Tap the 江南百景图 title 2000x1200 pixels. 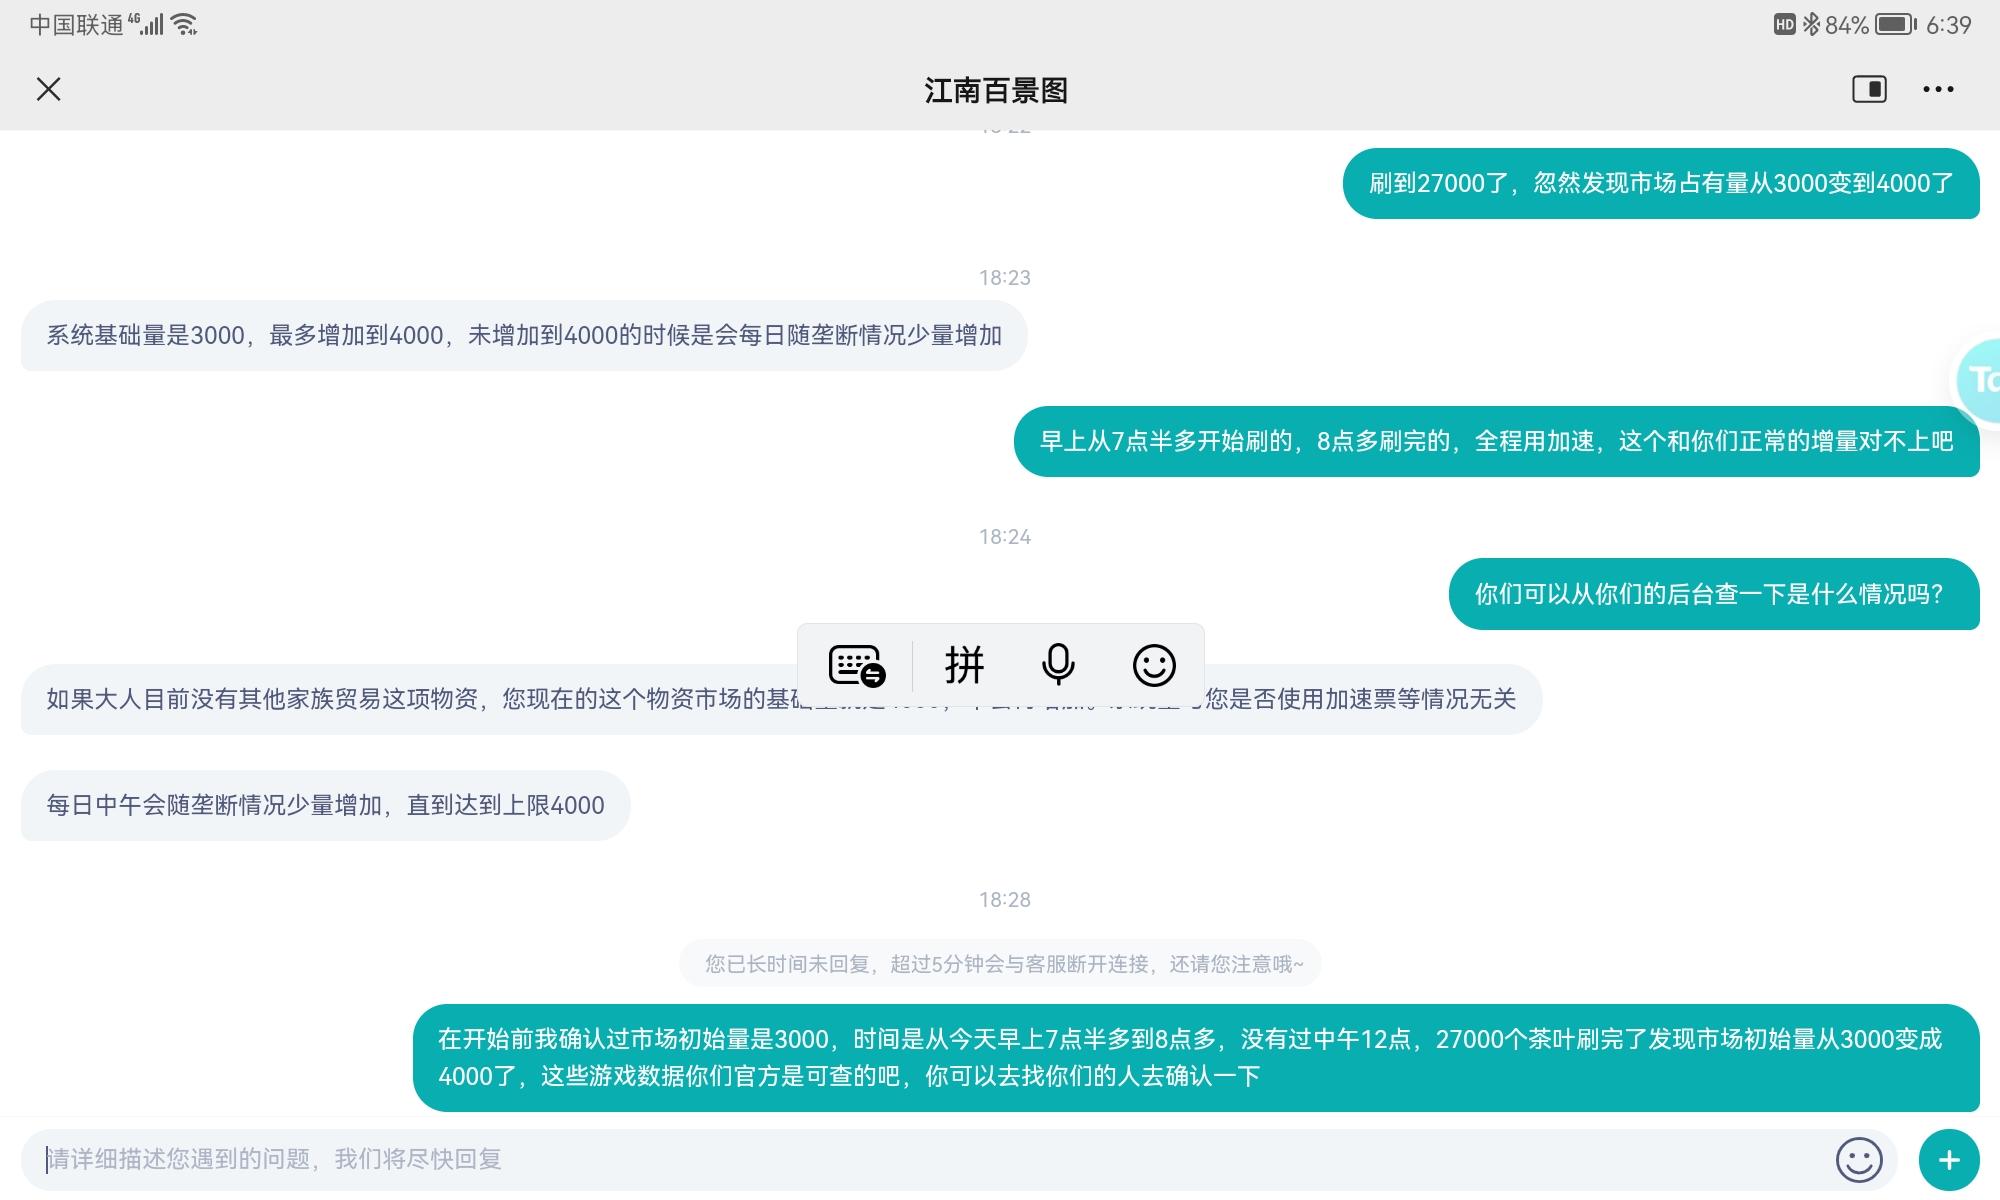[x=996, y=91]
